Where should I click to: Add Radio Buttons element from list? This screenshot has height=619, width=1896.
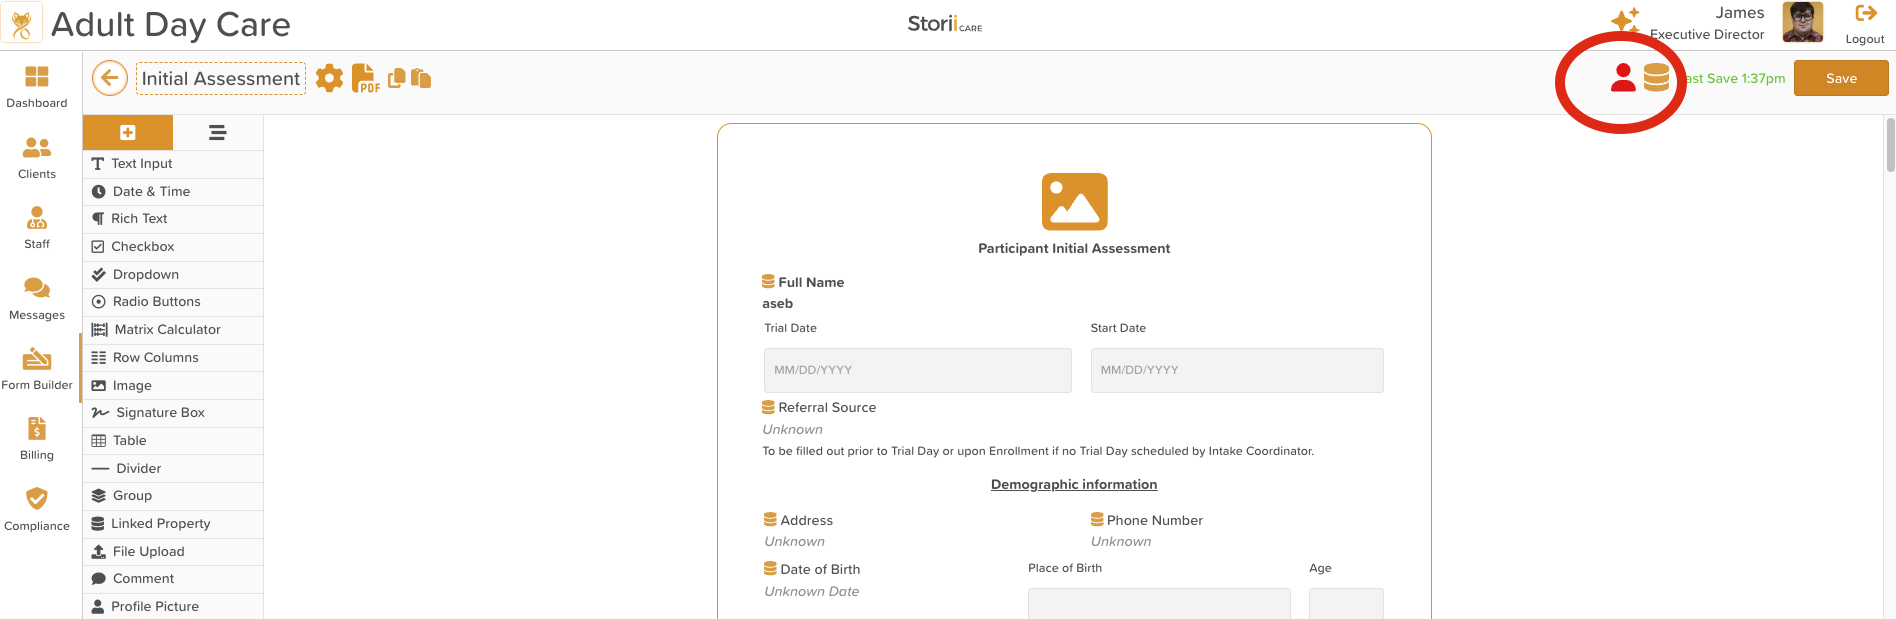(156, 301)
